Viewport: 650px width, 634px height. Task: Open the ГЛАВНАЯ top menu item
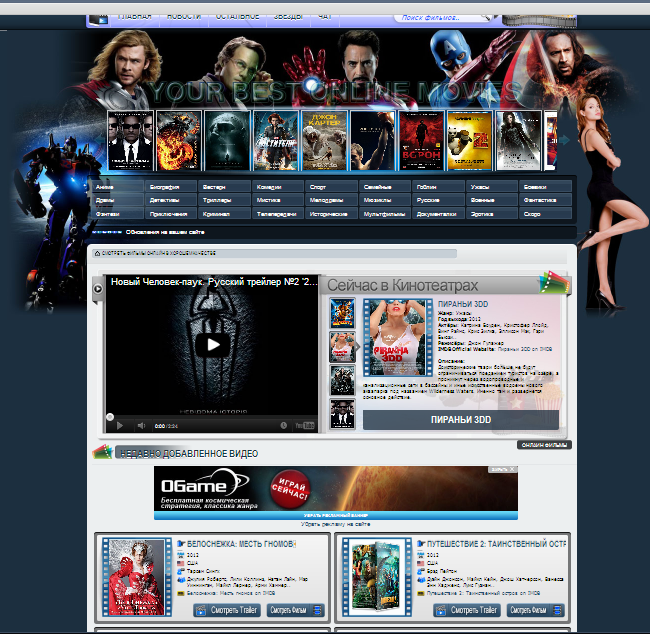[134, 17]
